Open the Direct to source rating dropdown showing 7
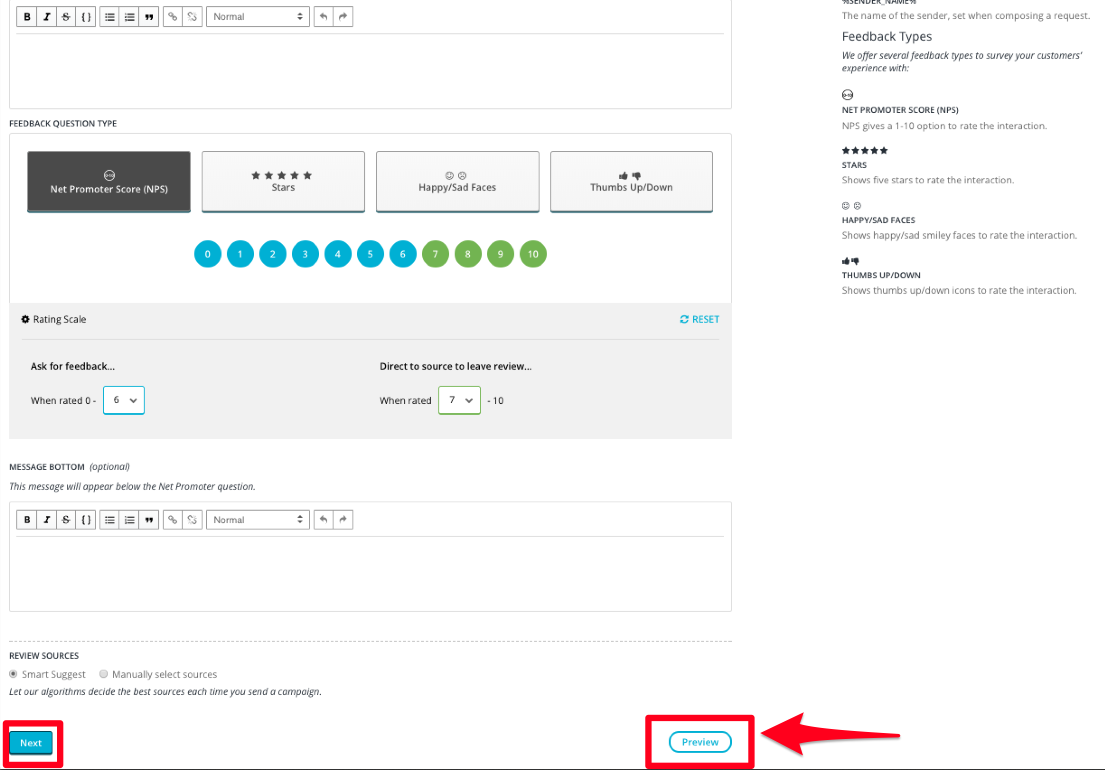The width and height of the screenshot is (1105, 770). pos(459,400)
